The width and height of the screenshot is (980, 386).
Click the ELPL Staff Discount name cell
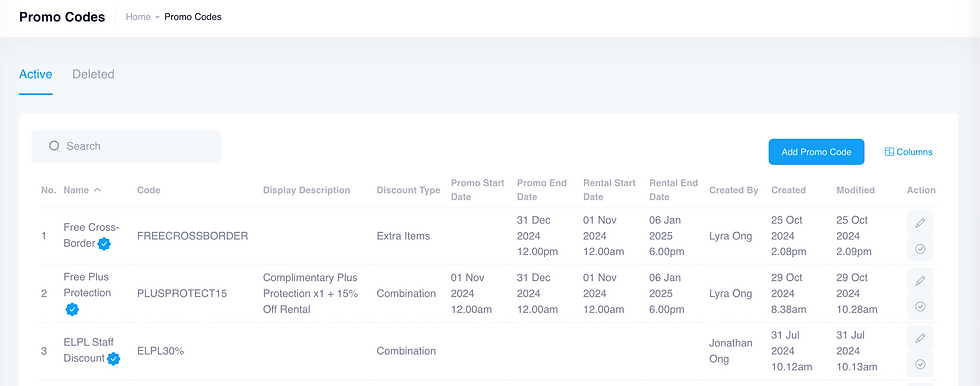coord(92,351)
